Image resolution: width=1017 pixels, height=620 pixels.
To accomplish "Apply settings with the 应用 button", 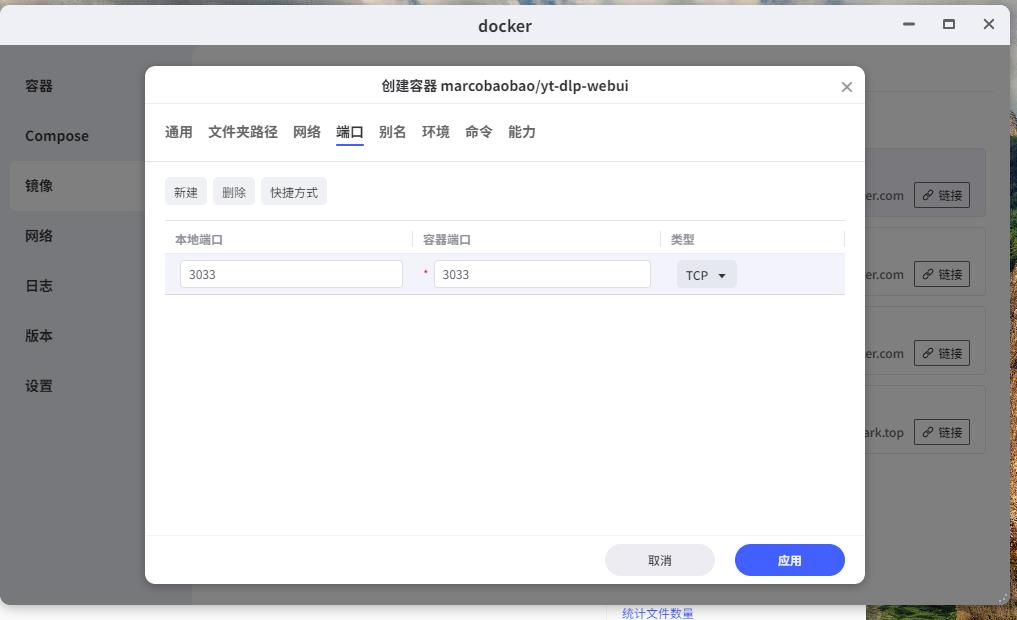I will pyautogui.click(x=789, y=560).
